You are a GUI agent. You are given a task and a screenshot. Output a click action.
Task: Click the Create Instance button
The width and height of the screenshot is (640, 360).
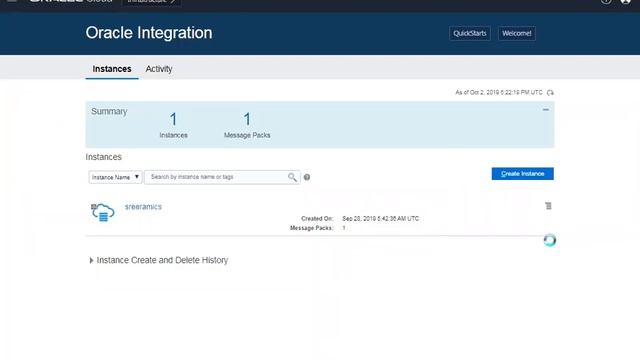[522, 174]
